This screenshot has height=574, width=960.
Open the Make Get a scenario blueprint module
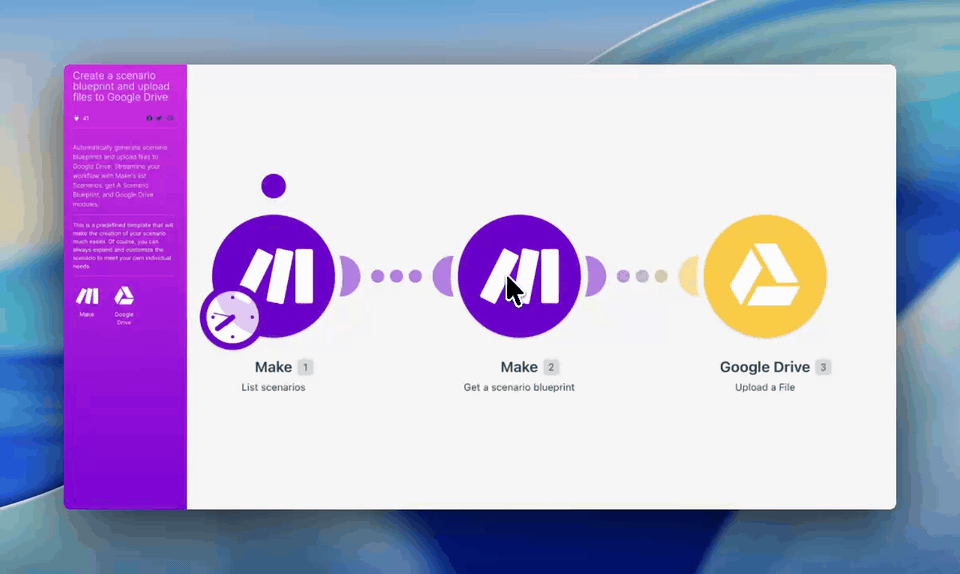coord(519,275)
